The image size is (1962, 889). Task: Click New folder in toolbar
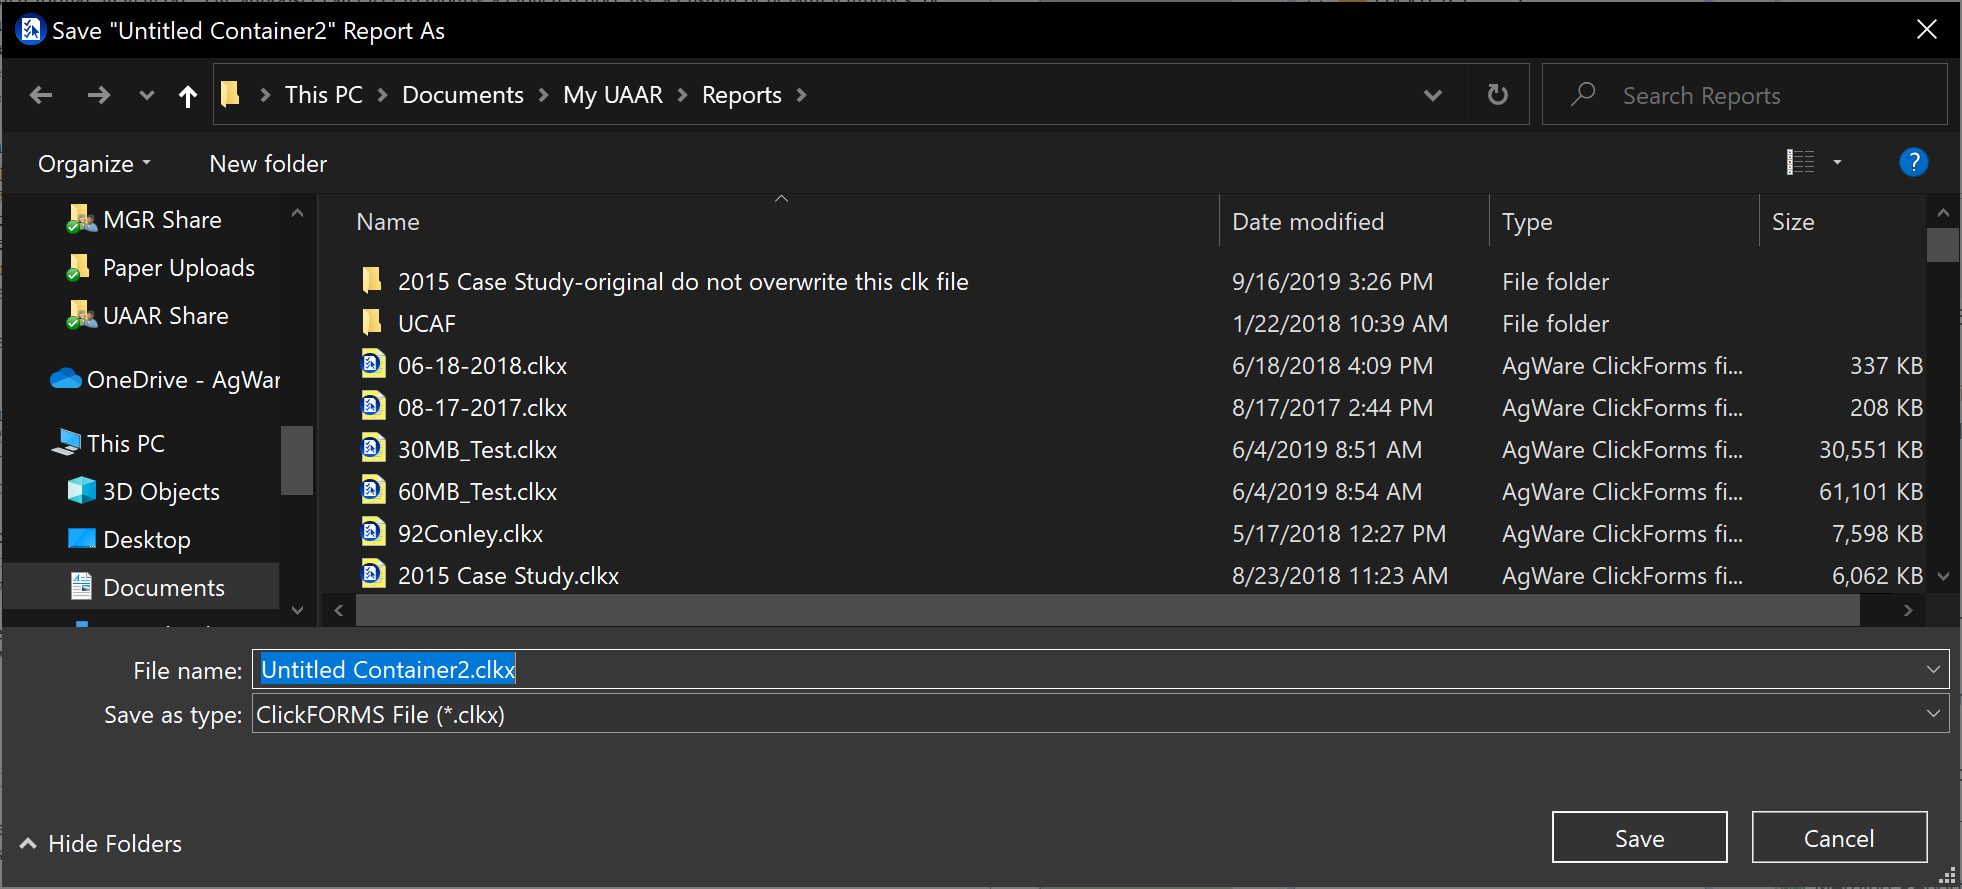coord(268,164)
